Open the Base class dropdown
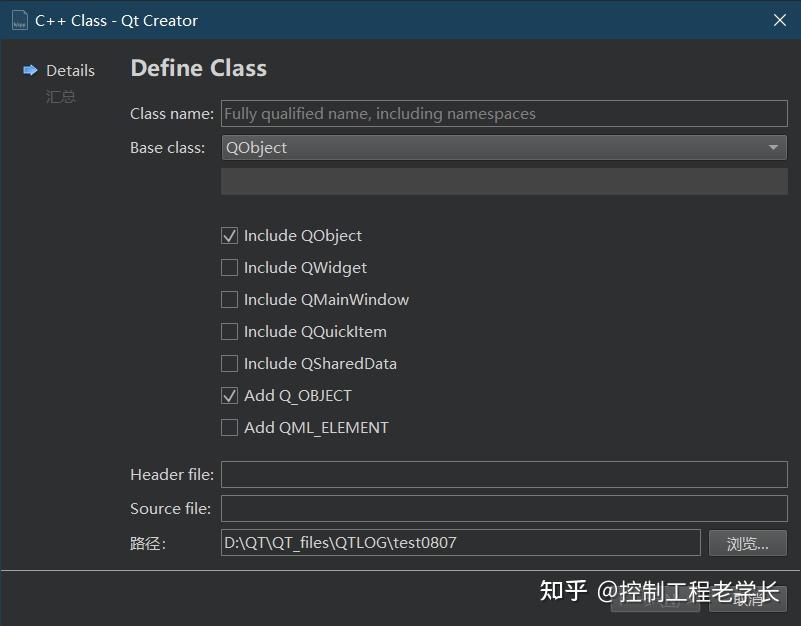This screenshot has width=801, height=626. click(x=503, y=146)
